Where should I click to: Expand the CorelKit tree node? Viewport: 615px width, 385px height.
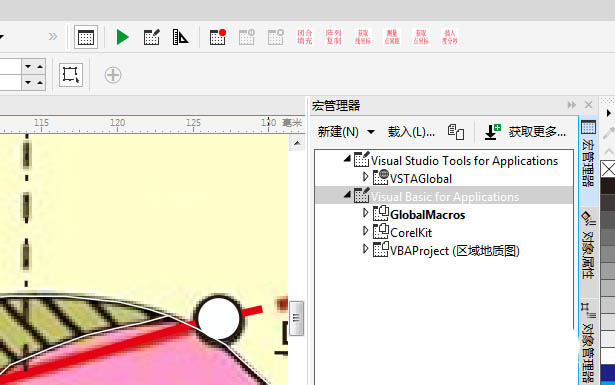[365, 231]
